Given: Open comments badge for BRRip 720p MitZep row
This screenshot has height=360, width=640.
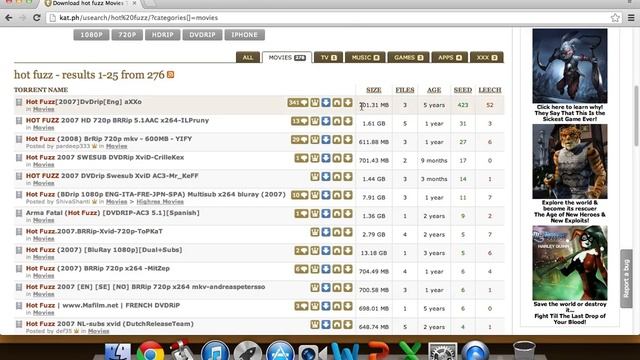Looking at the screenshot, I should tap(301, 269).
